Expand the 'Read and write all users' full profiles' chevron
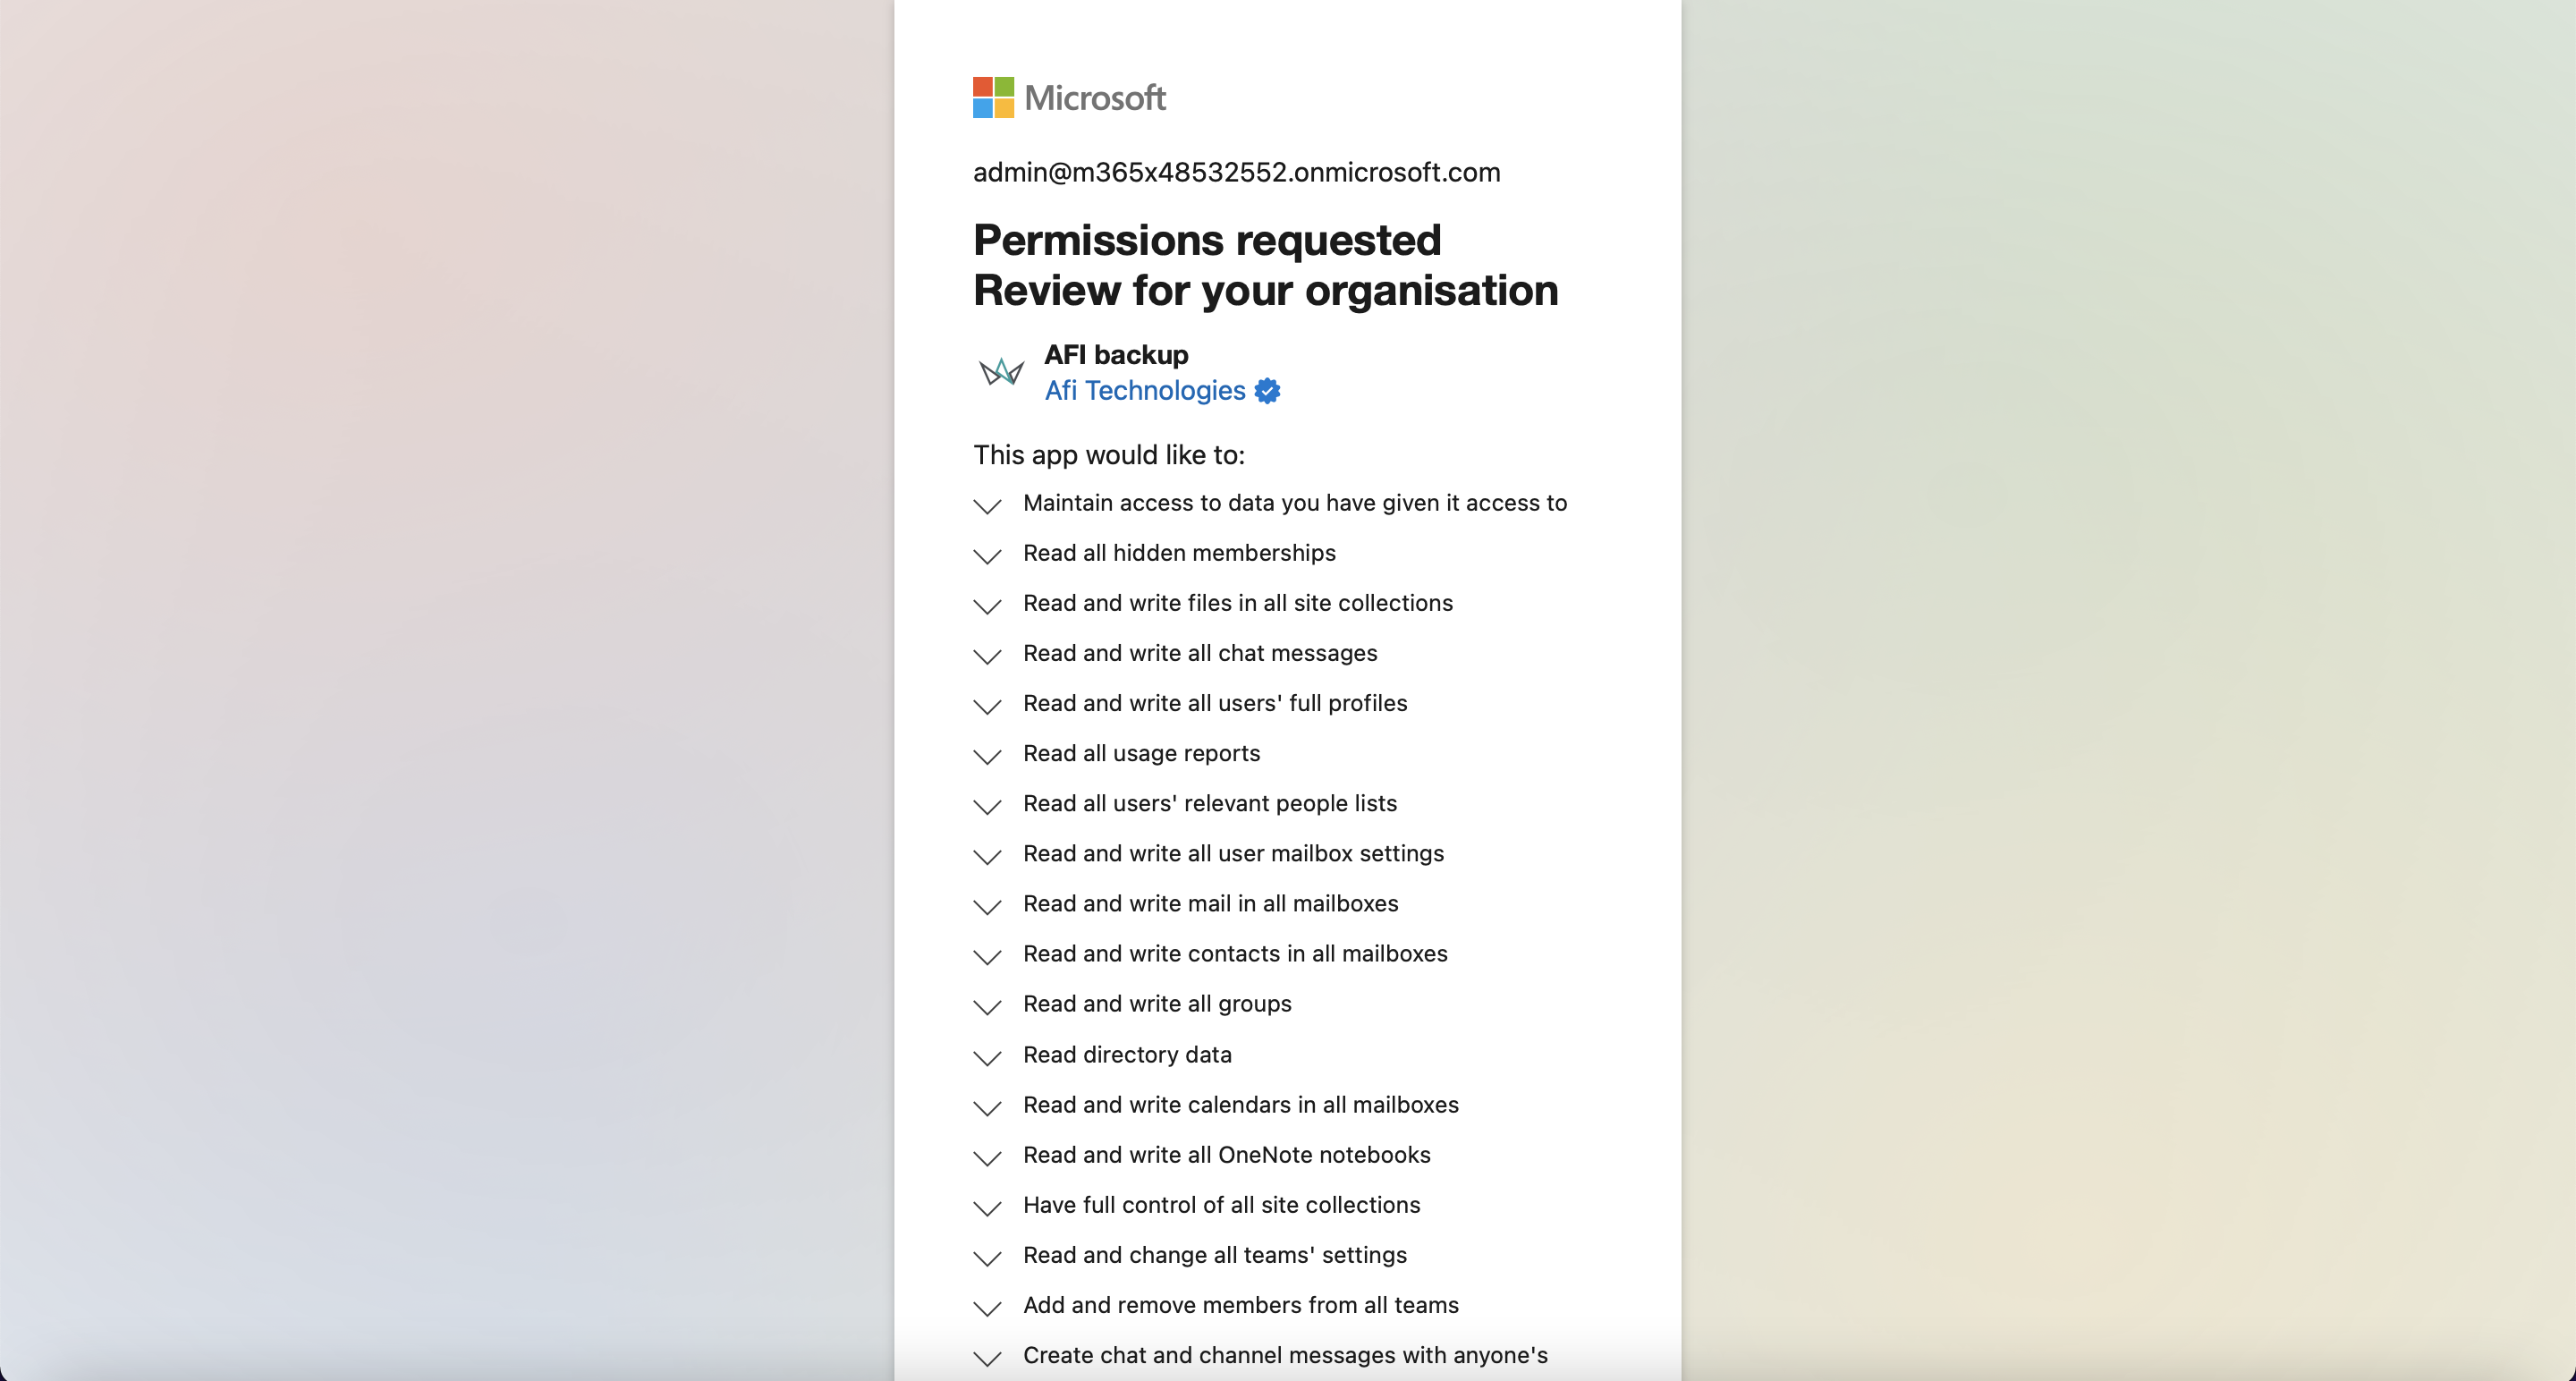Viewport: 2576px width, 1381px height. (x=987, y=706)
